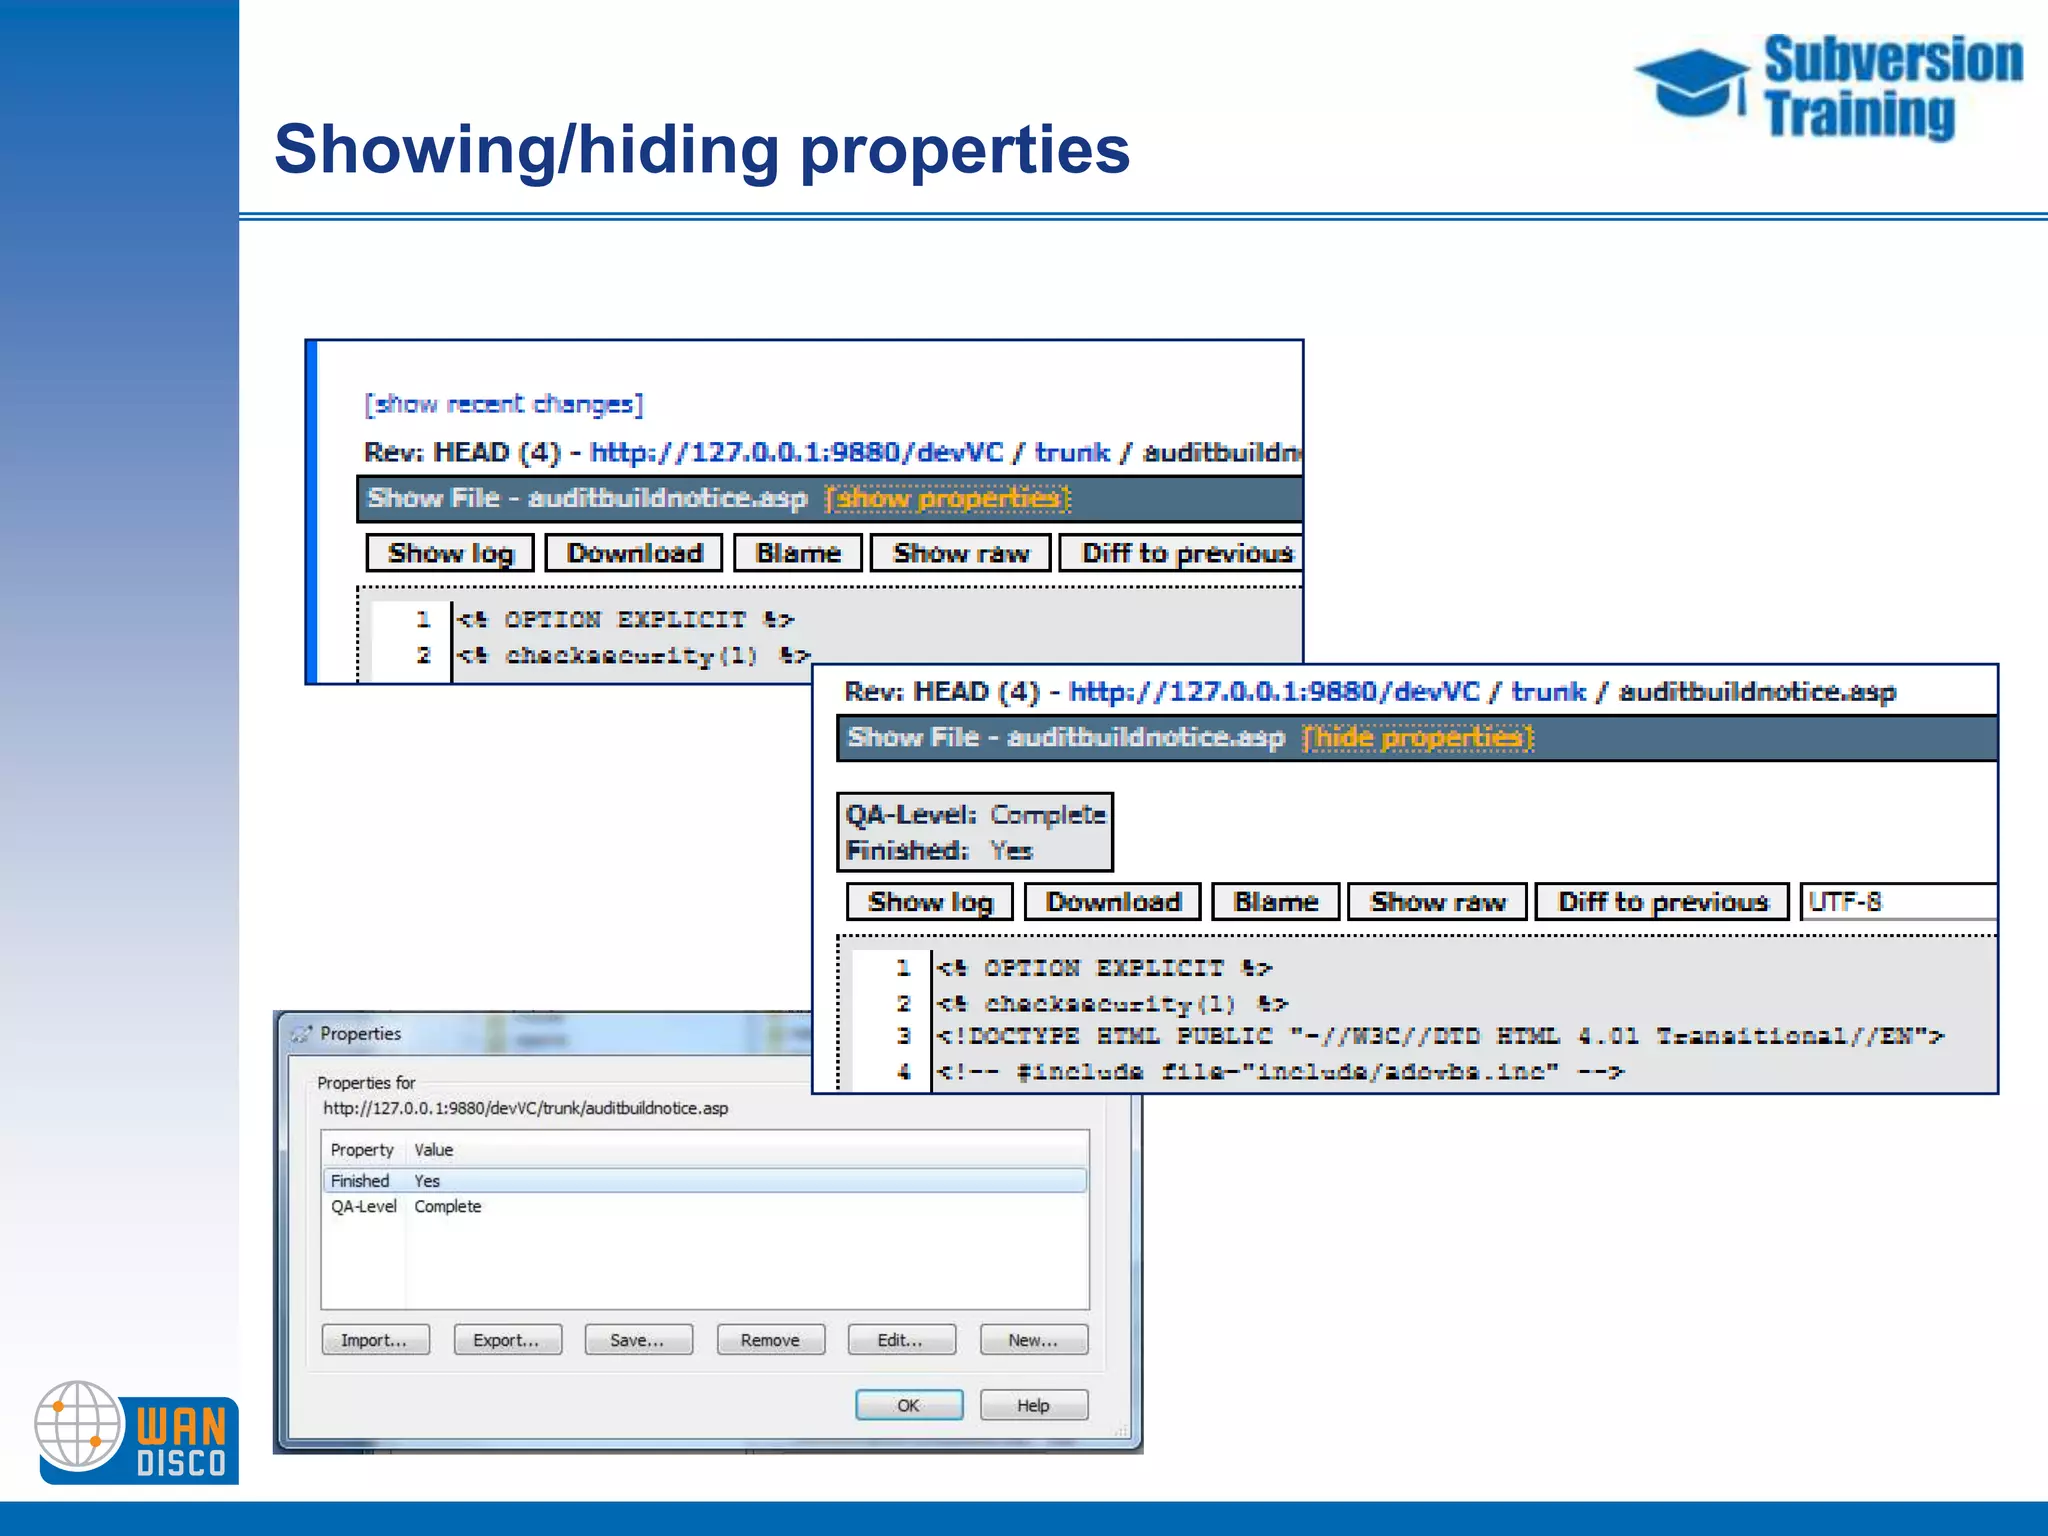Click the 'hide properties' toggle link
This screenshot has width=2048, height=1536.
1418,738
